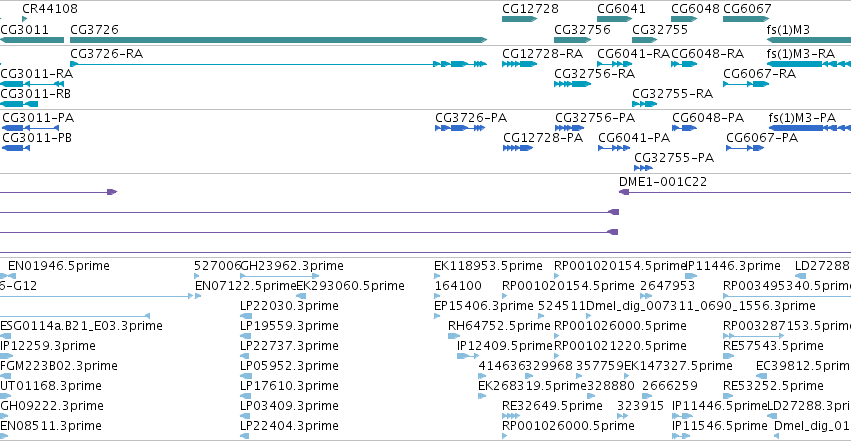851x441 pixels.
Task: Click transcript CG12728-RA
Action: tap(543, 54)
